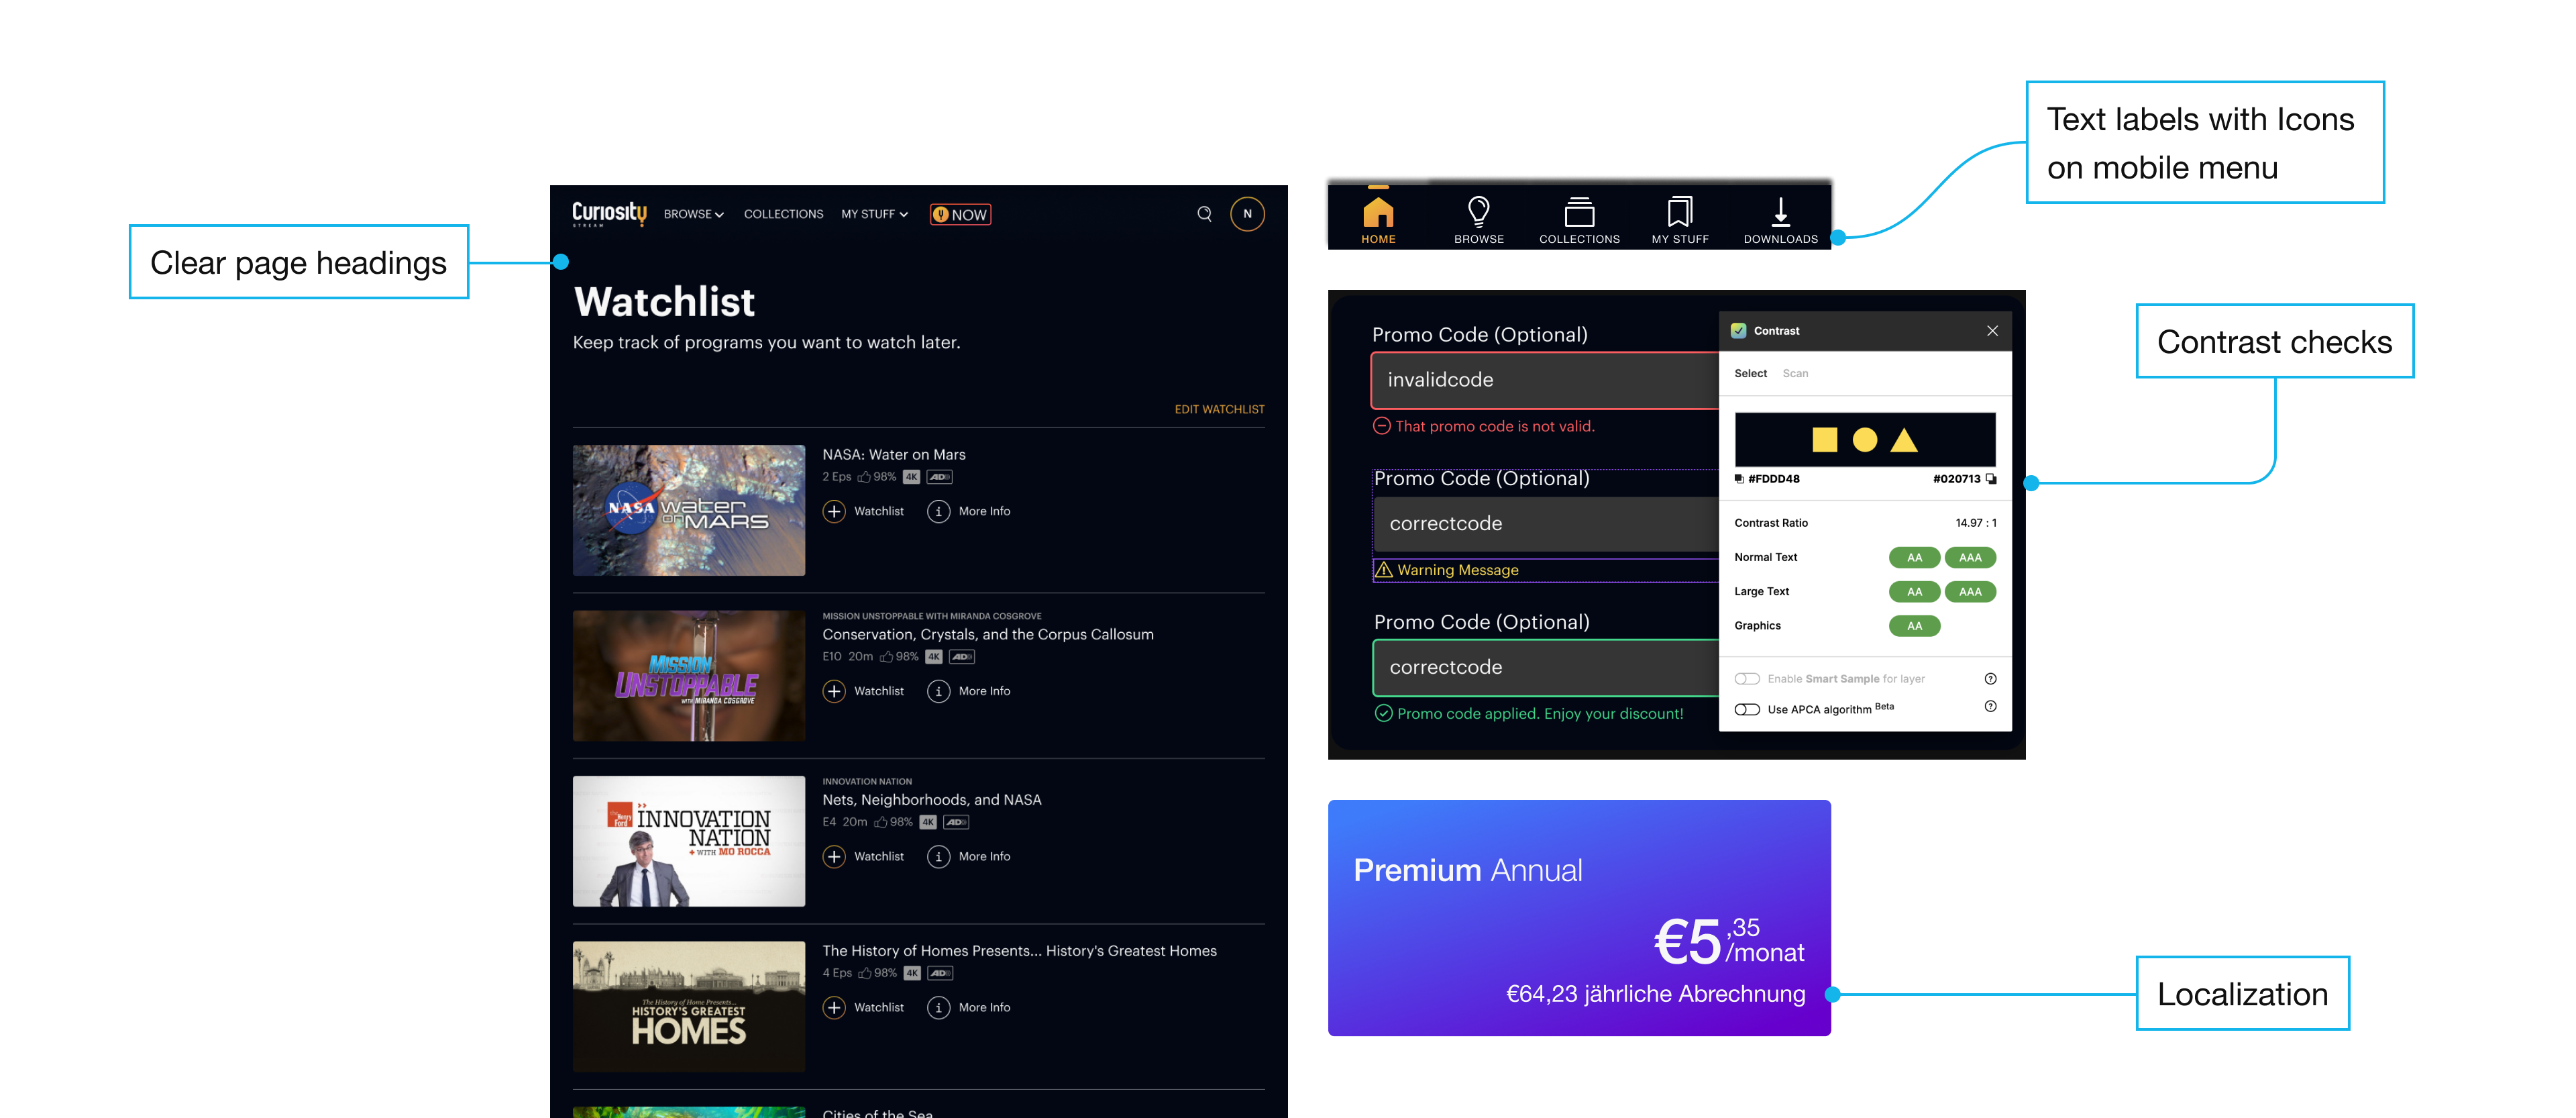
Task: Expand the BROWSE dropdown menu
Action: click(x=693, y=214)
